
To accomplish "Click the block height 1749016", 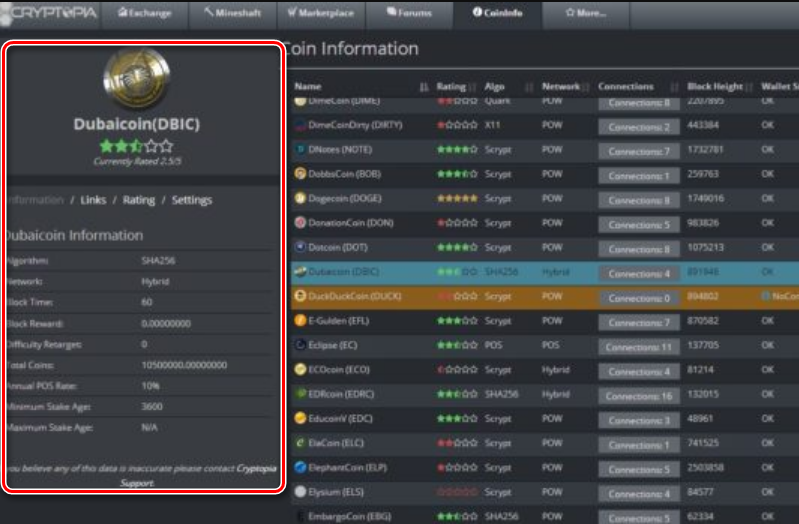I will click(x=705, y=198).
